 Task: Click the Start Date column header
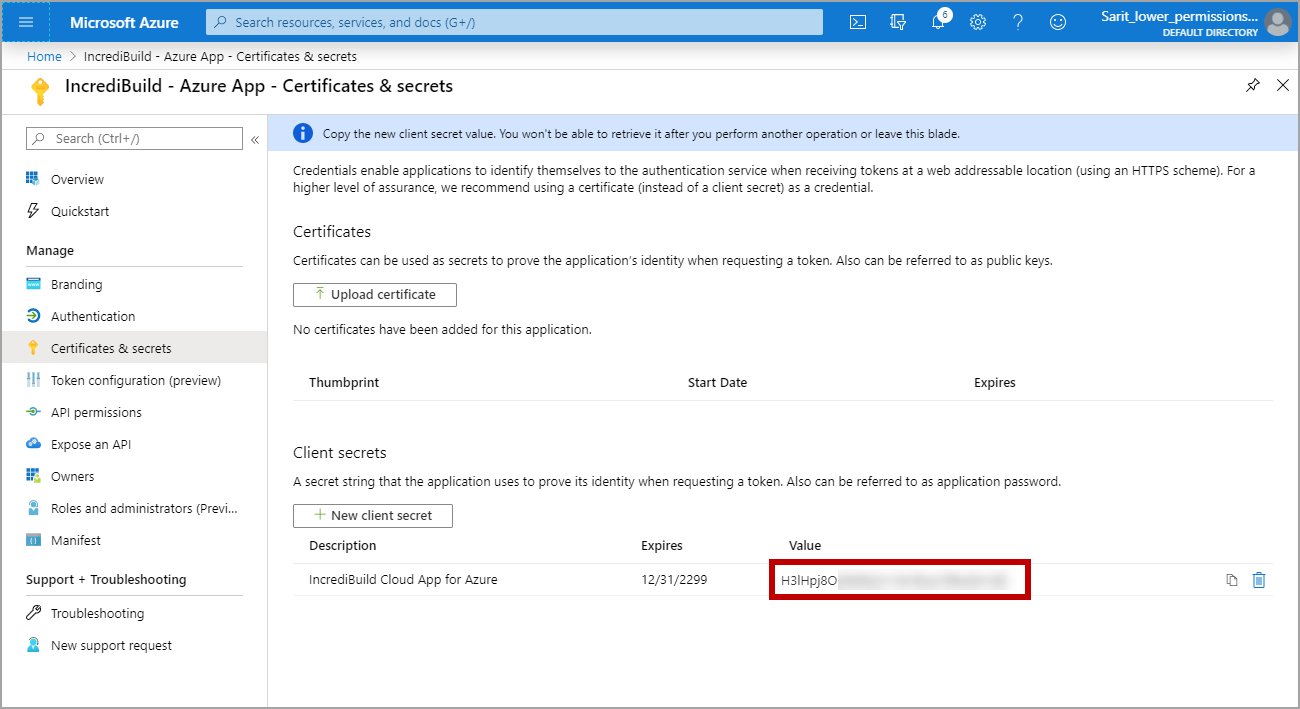click(717, 382)
